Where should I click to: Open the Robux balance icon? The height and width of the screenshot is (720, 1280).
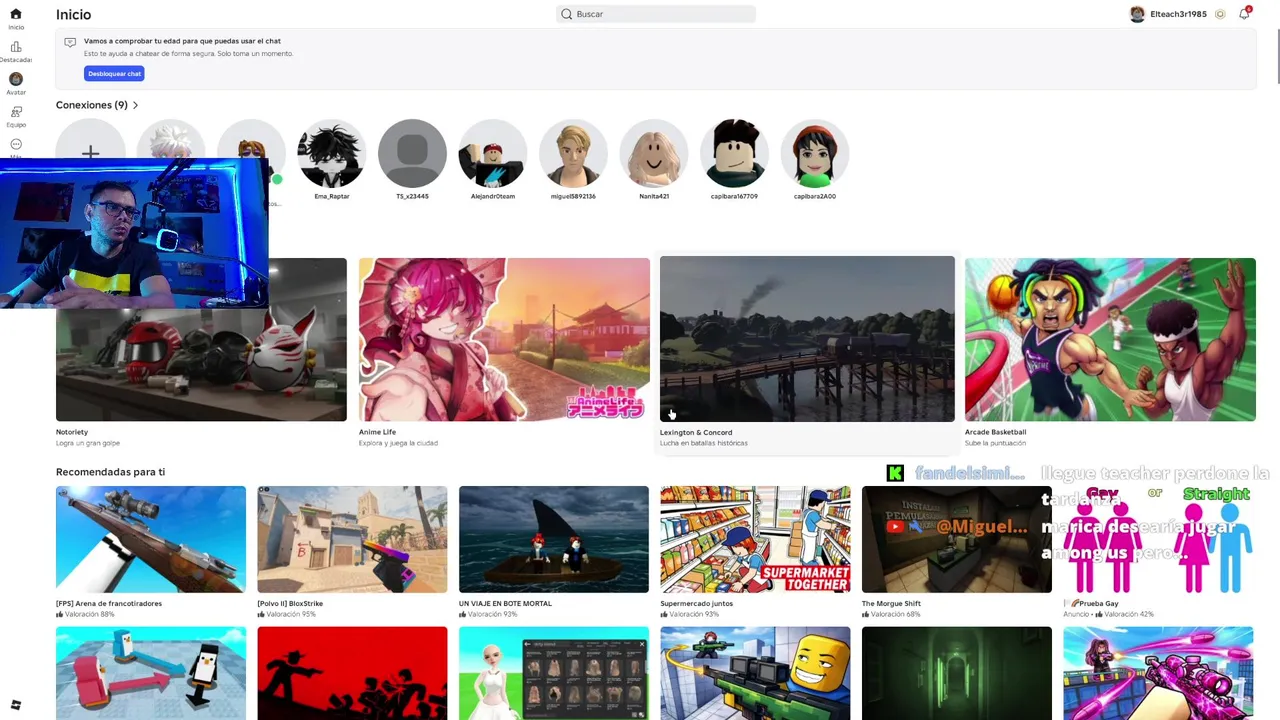1220,14
